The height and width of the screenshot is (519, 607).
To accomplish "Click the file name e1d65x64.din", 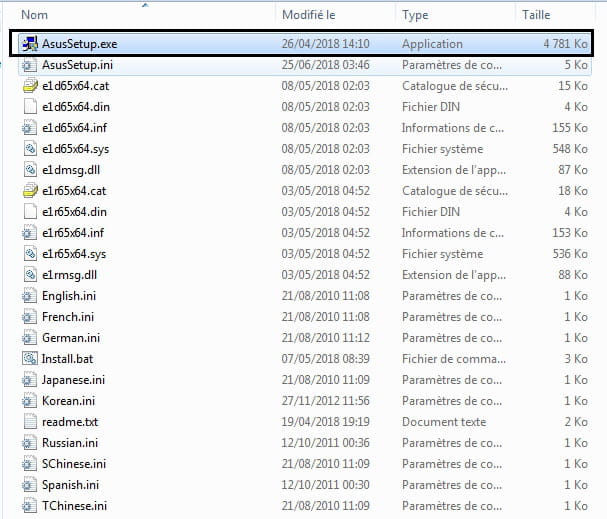I will point(75,106).
